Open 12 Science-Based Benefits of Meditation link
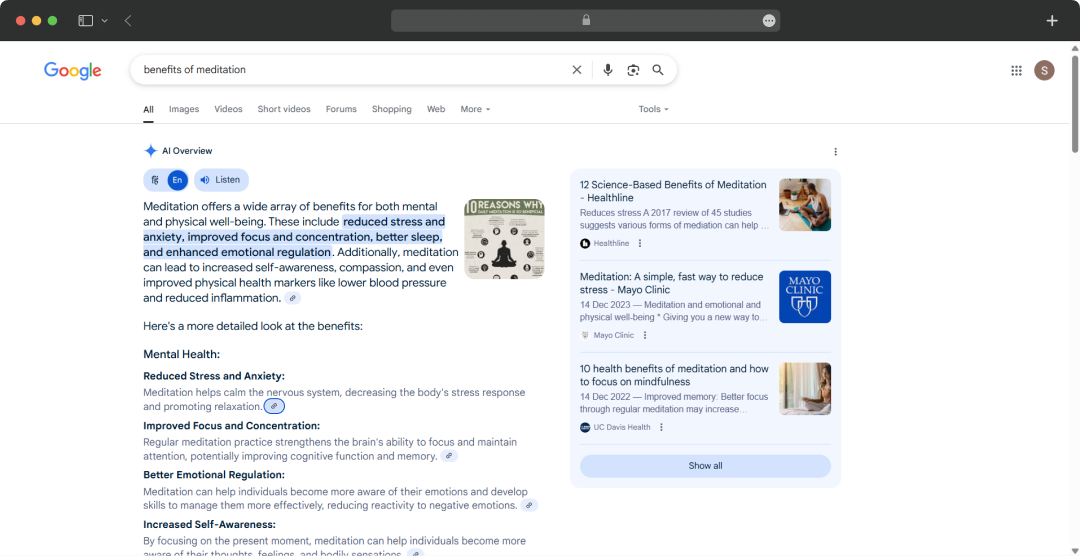 click(673, 191)
